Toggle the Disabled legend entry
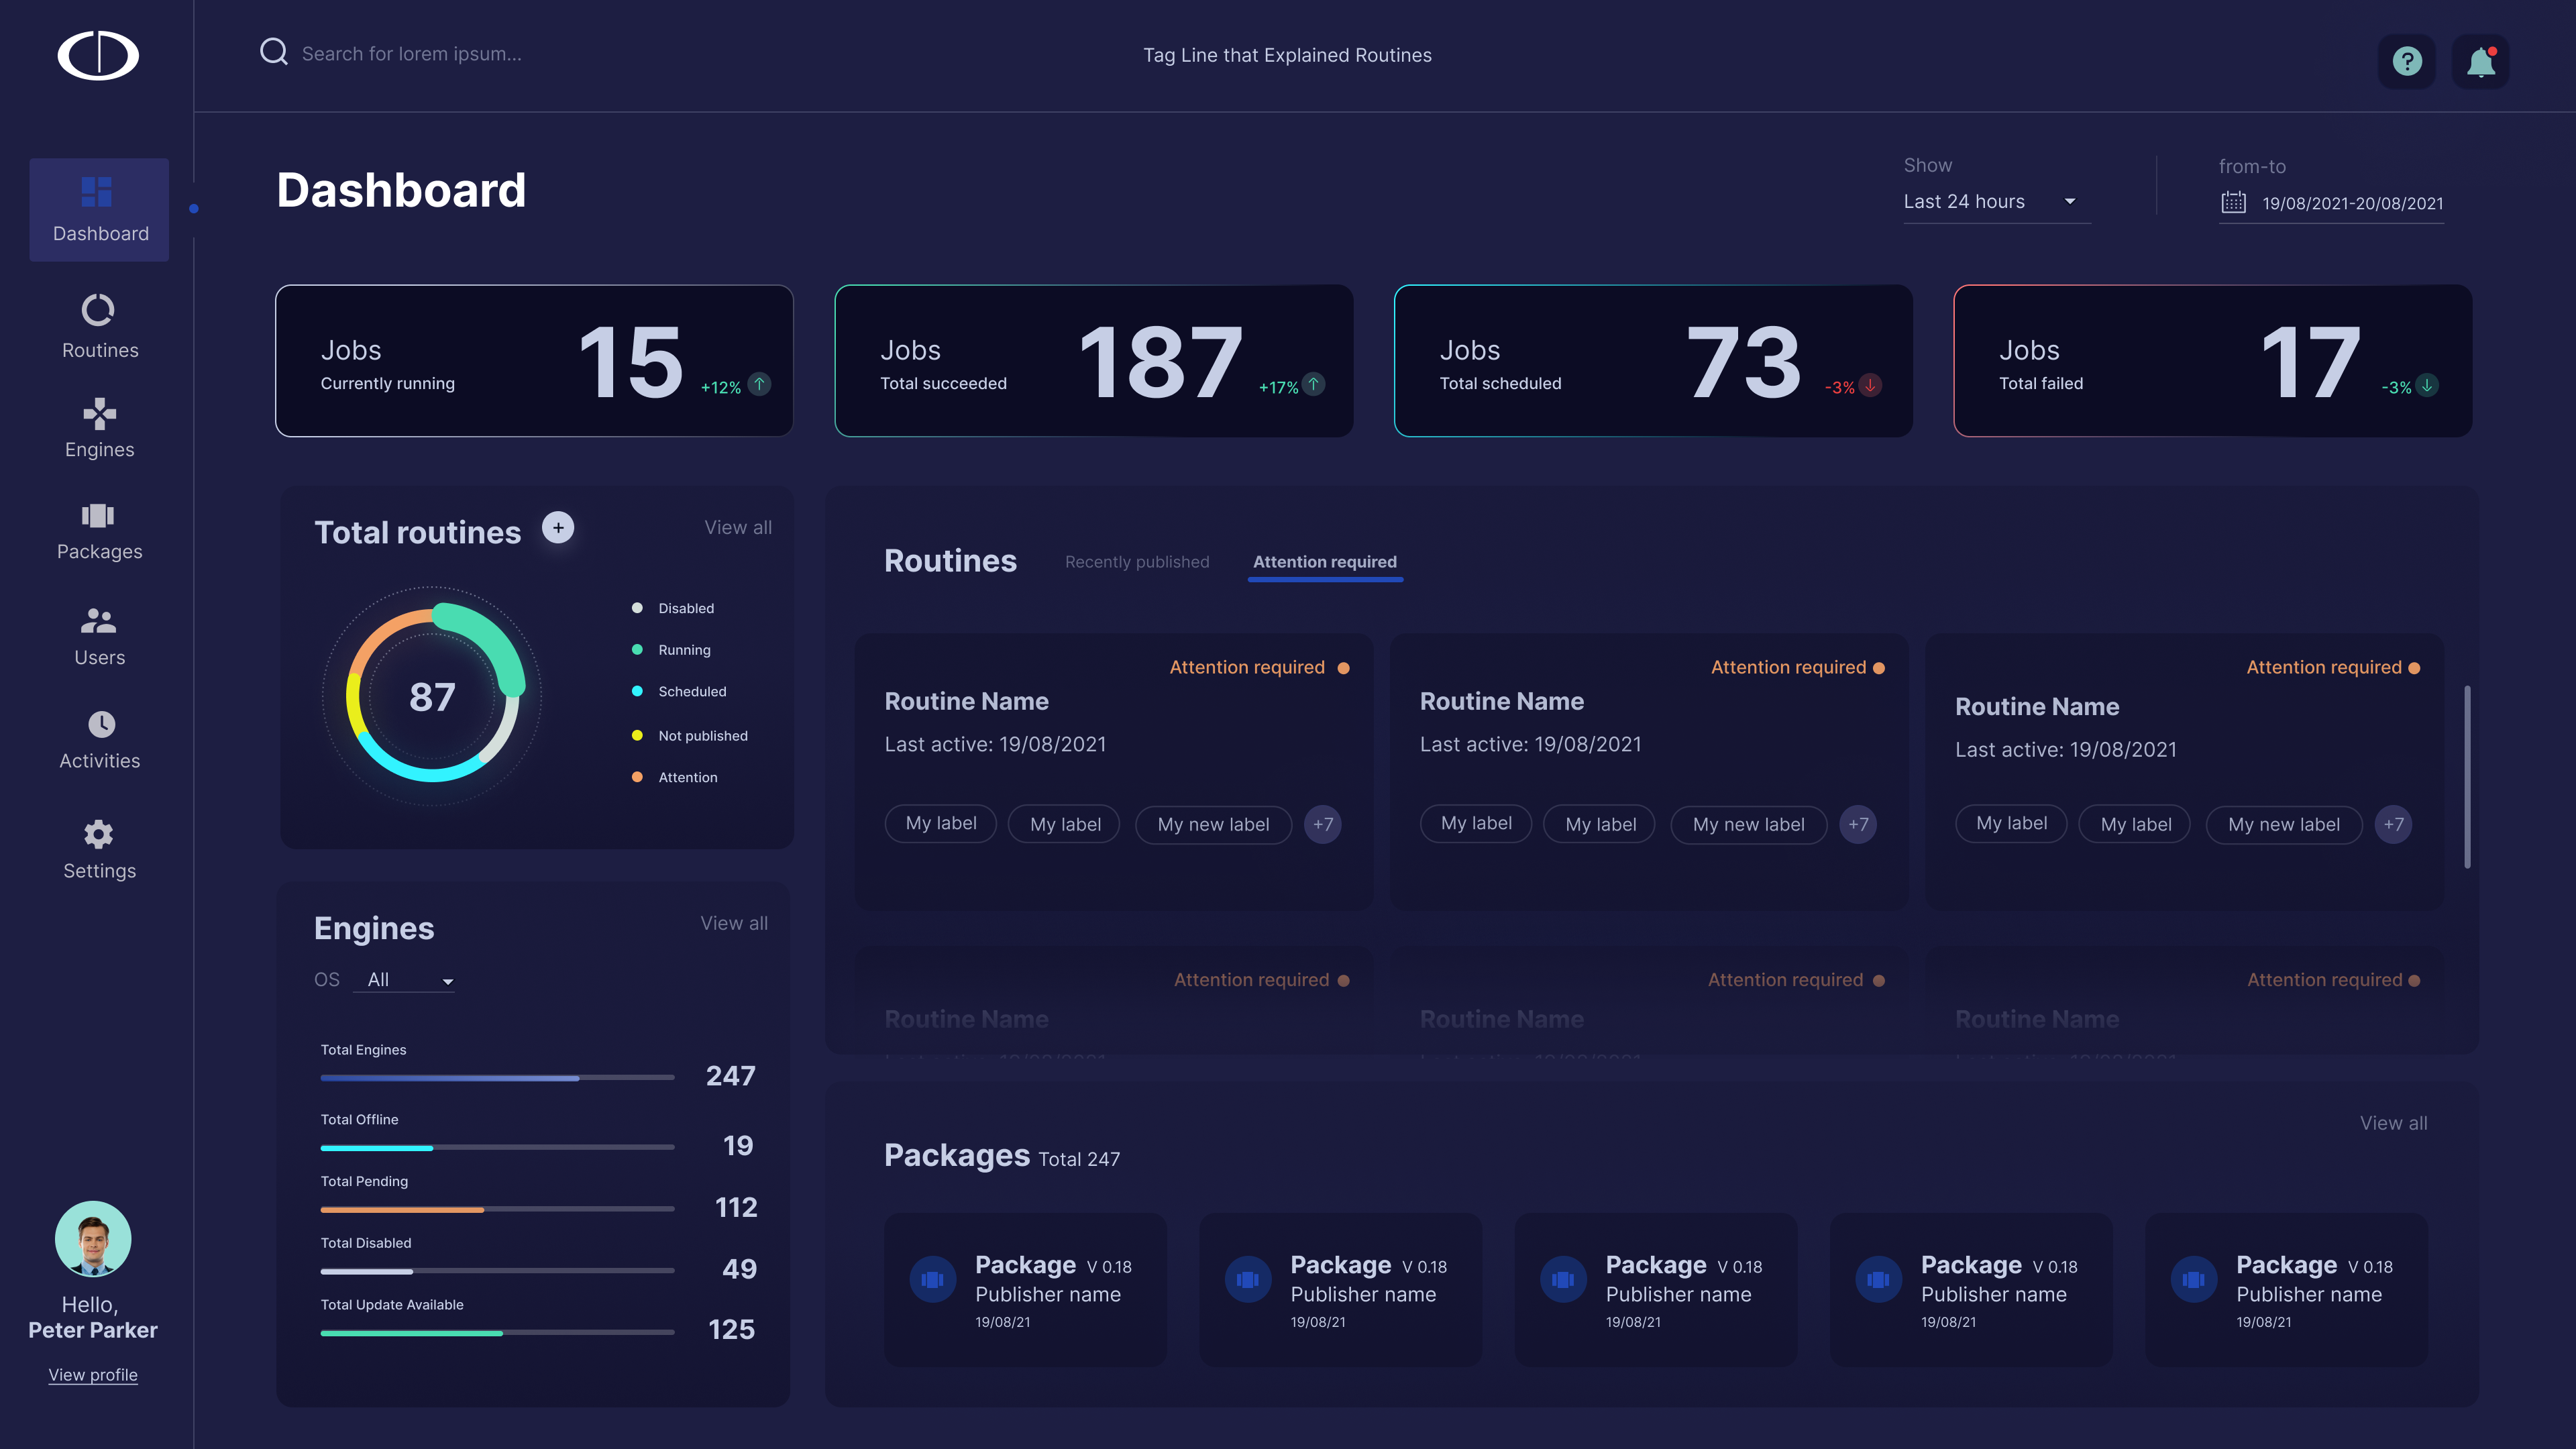Screen dimensions: 2576x1449 [673, 608]
